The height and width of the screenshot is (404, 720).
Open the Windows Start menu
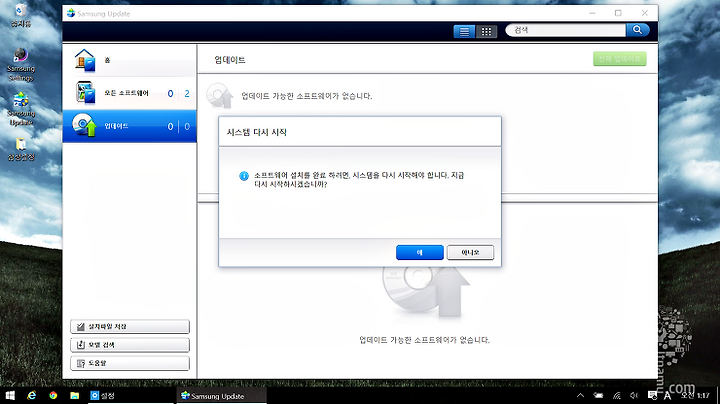click(10, 395)
